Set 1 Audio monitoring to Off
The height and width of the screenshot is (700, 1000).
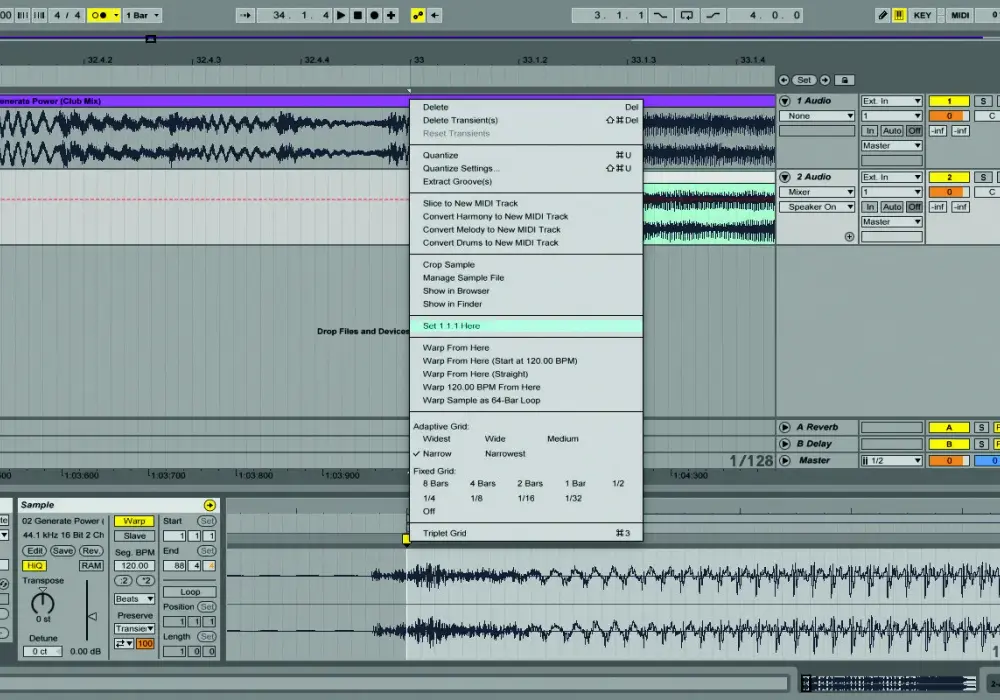[x=915, y=131]
